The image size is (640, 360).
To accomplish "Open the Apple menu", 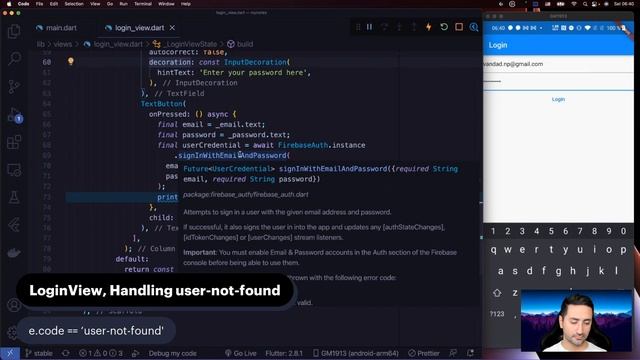I will click(x=9, y=4).
